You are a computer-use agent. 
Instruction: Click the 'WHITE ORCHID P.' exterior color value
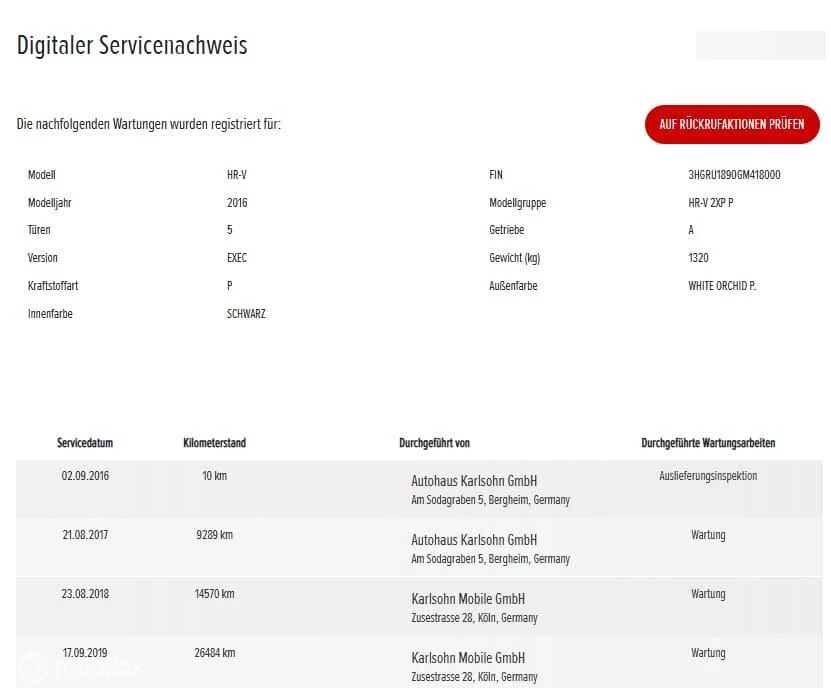pos(722,286)
